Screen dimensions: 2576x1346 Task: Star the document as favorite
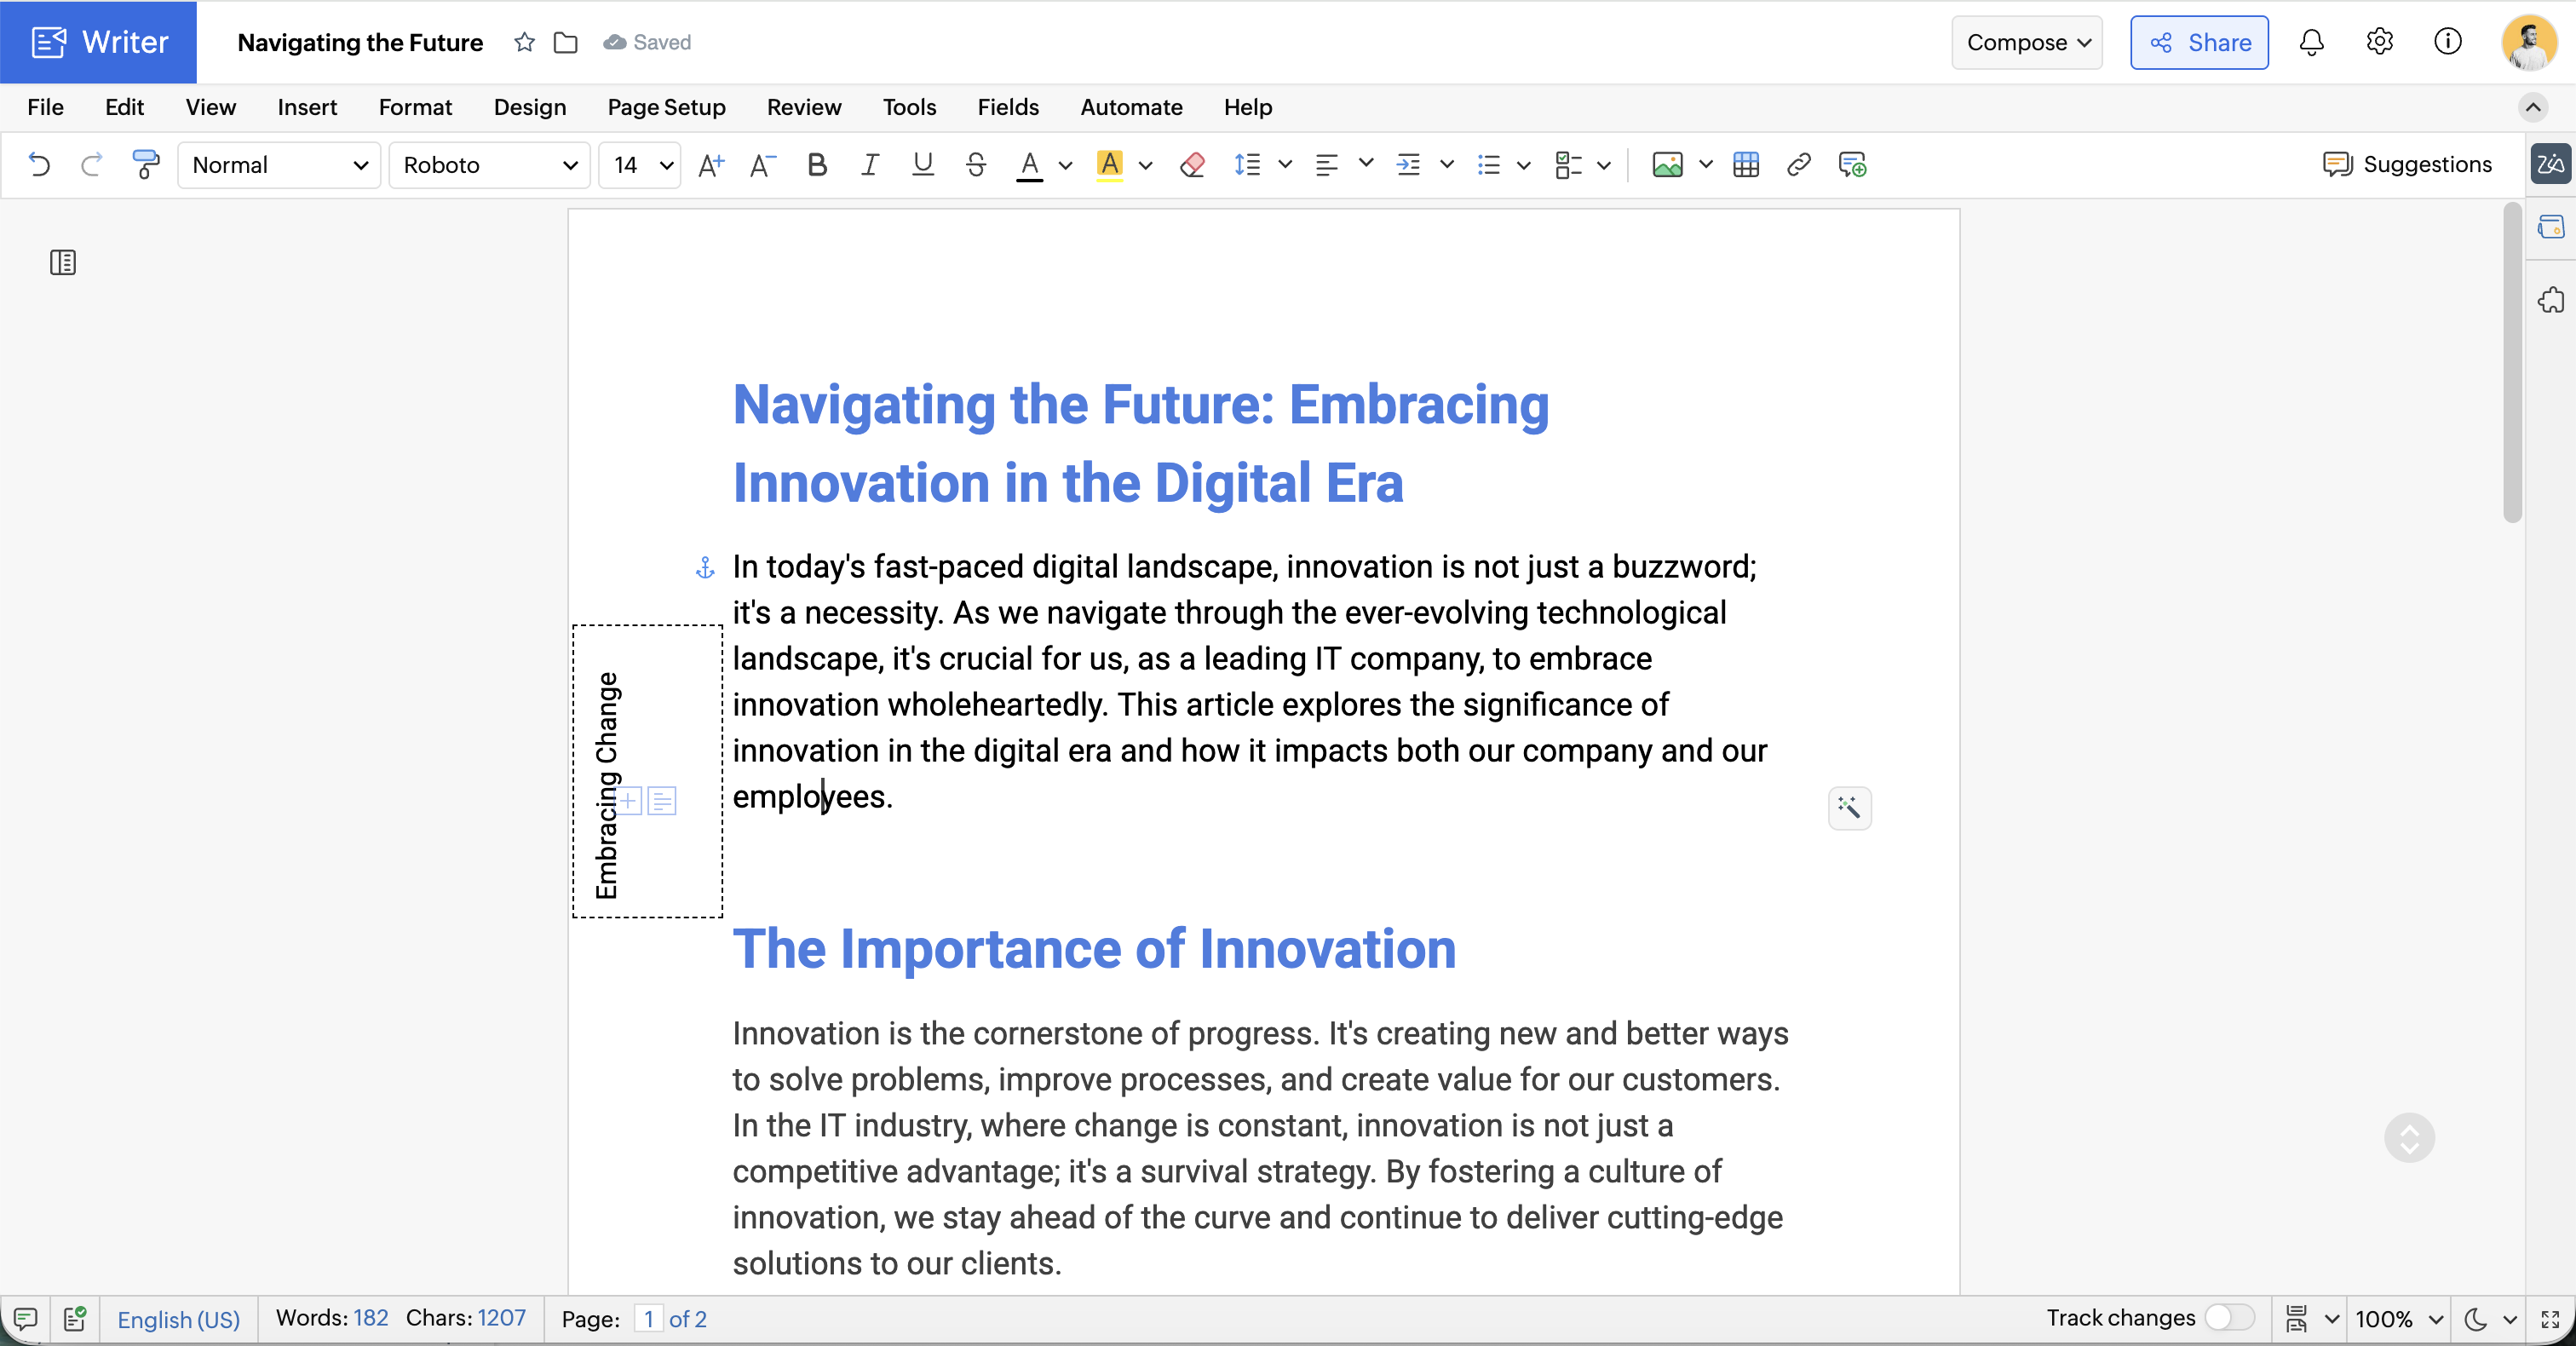coord(524,42)
